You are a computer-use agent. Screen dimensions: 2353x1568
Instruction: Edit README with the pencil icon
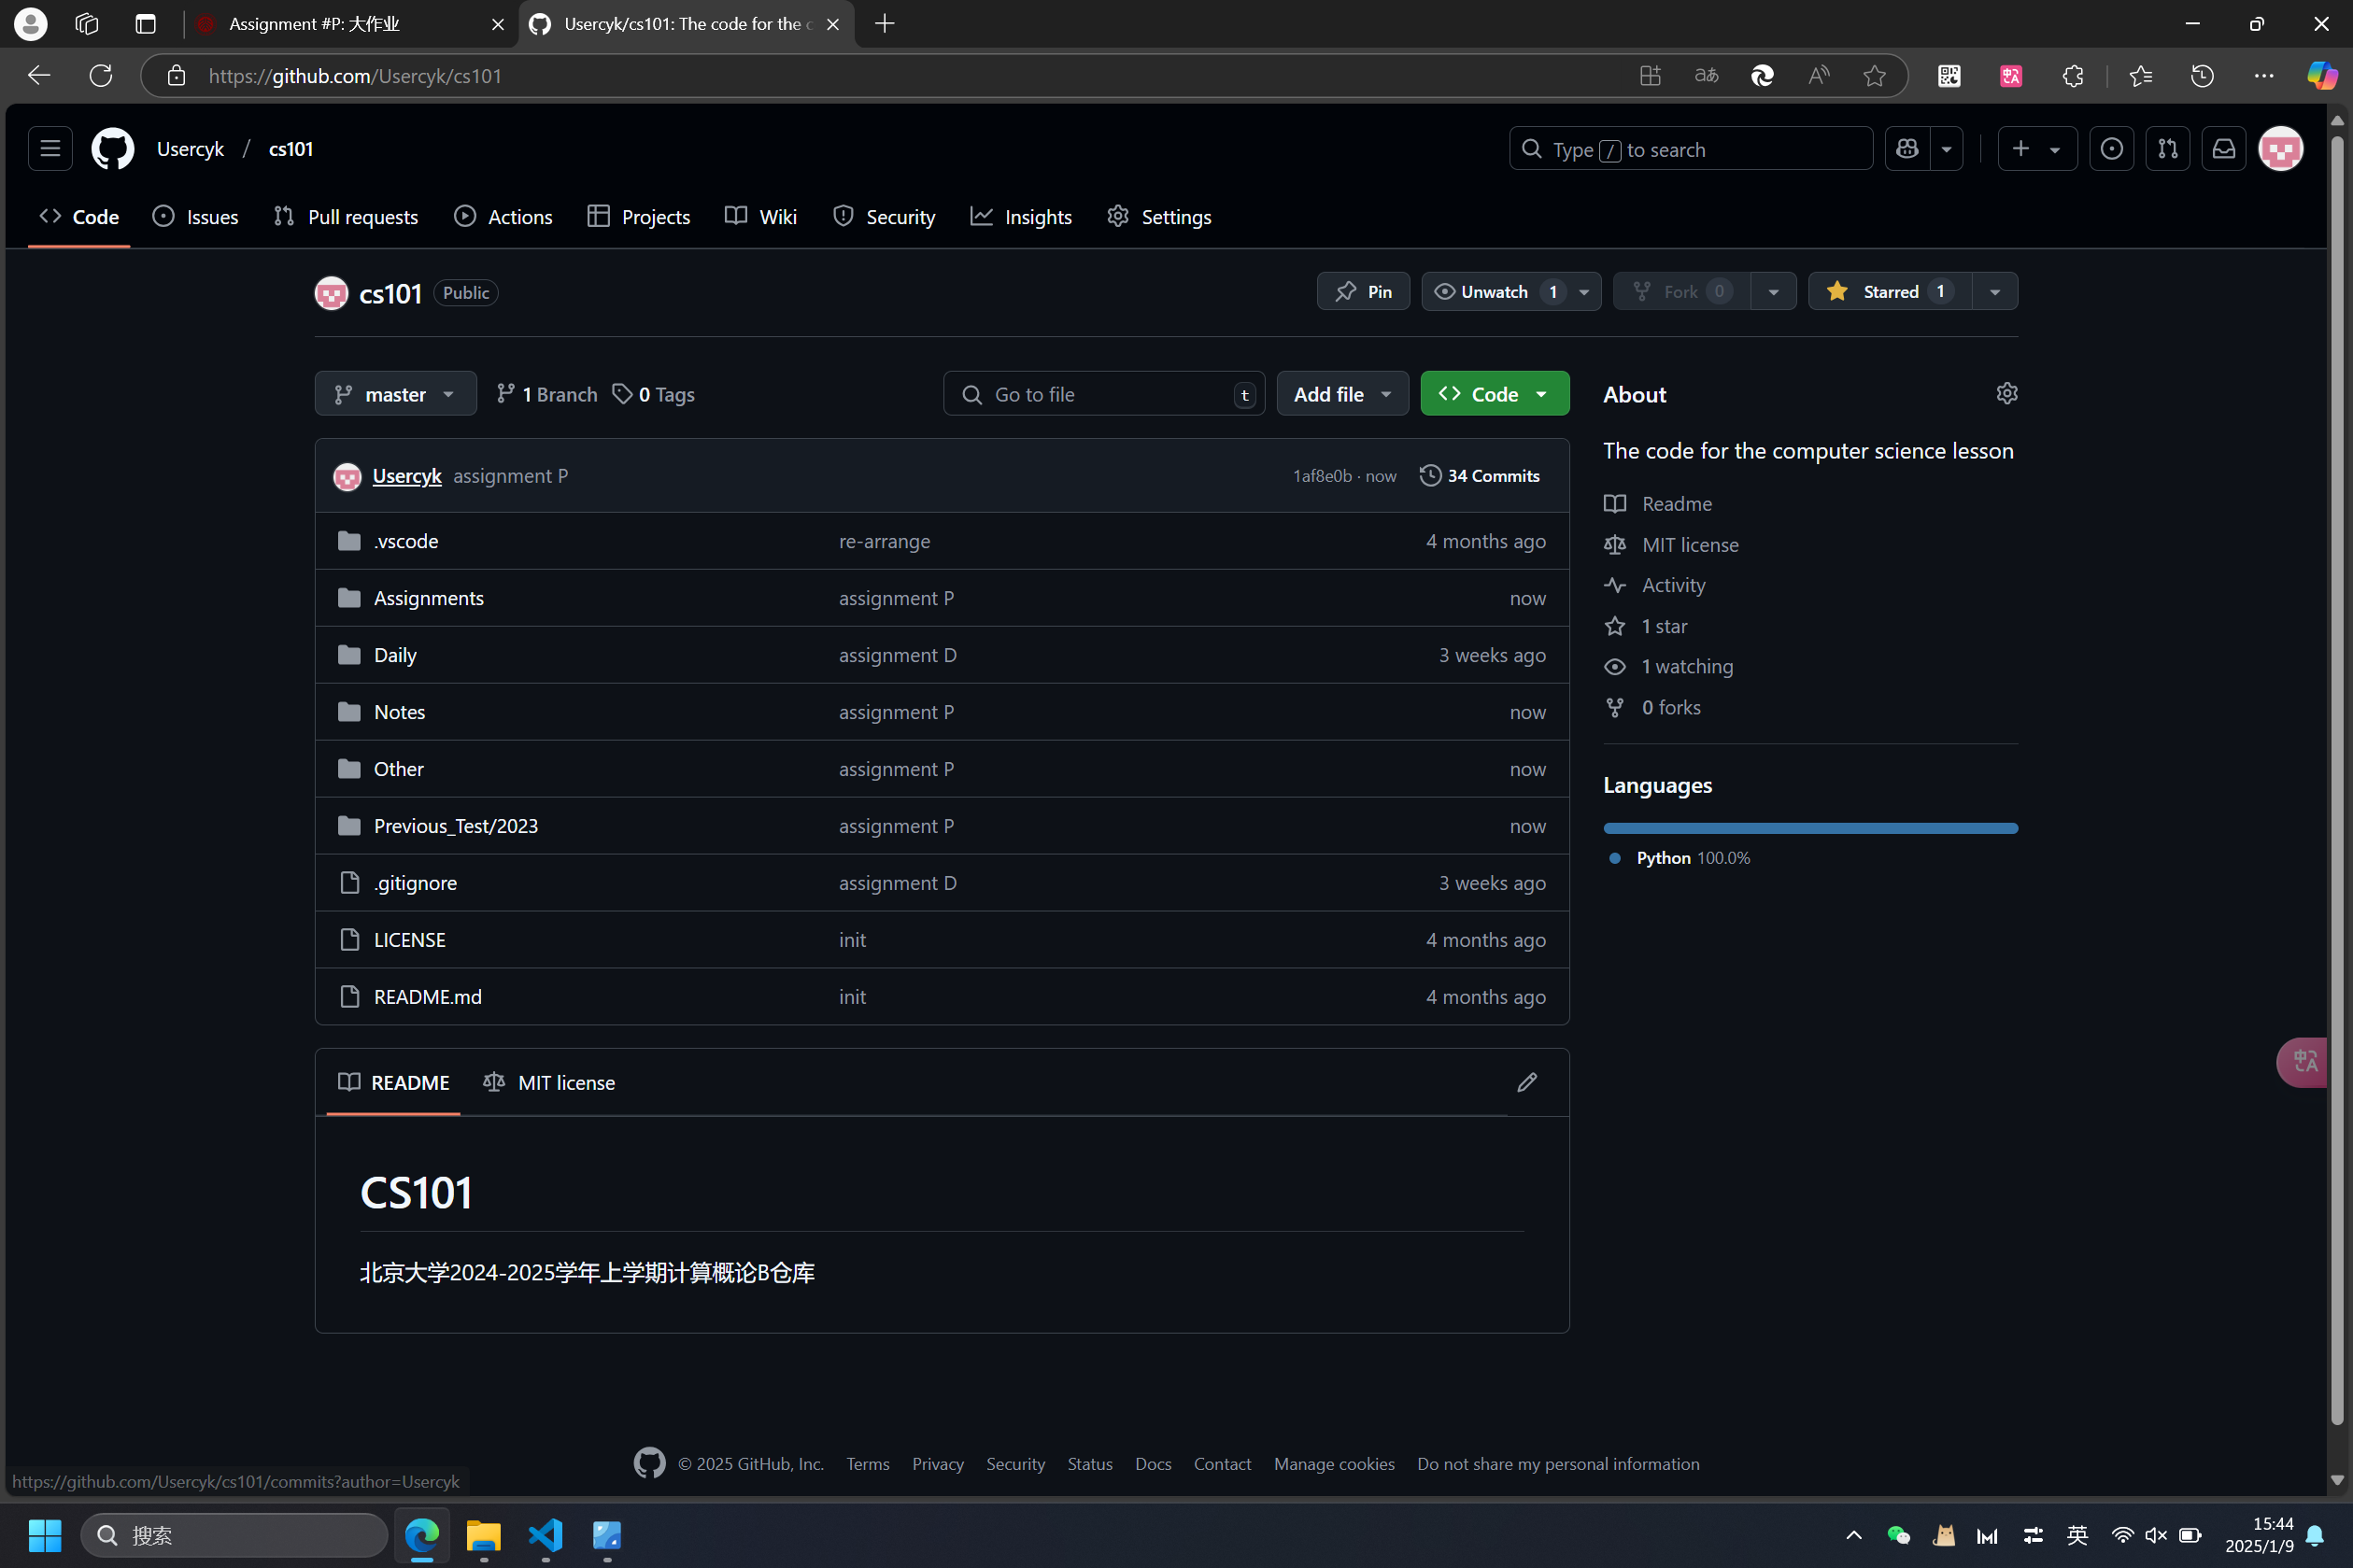click(x=1526, y=1082)
